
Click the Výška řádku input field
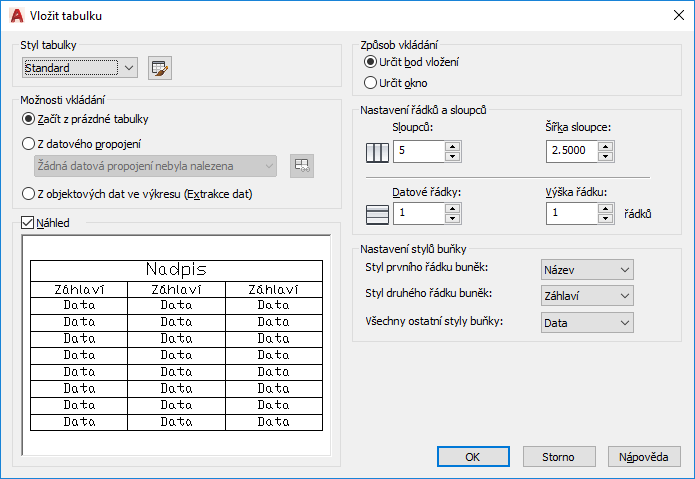[x=572, y=214]
